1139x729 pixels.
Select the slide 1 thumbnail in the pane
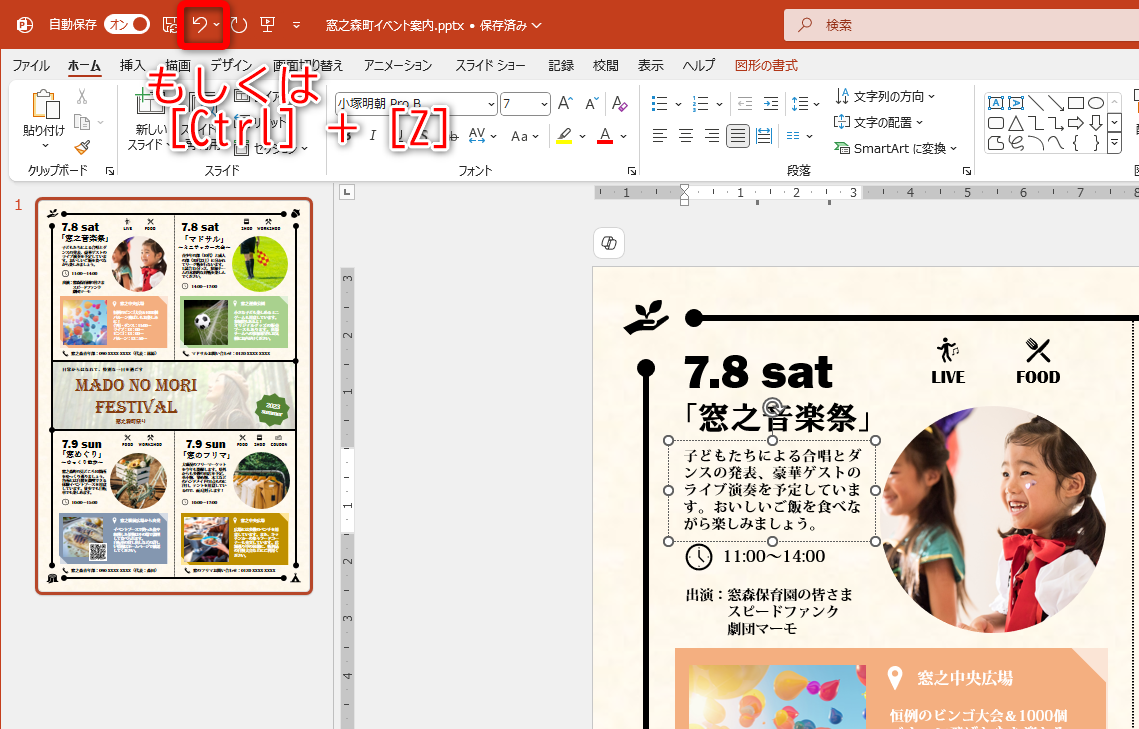click(173, 395)
